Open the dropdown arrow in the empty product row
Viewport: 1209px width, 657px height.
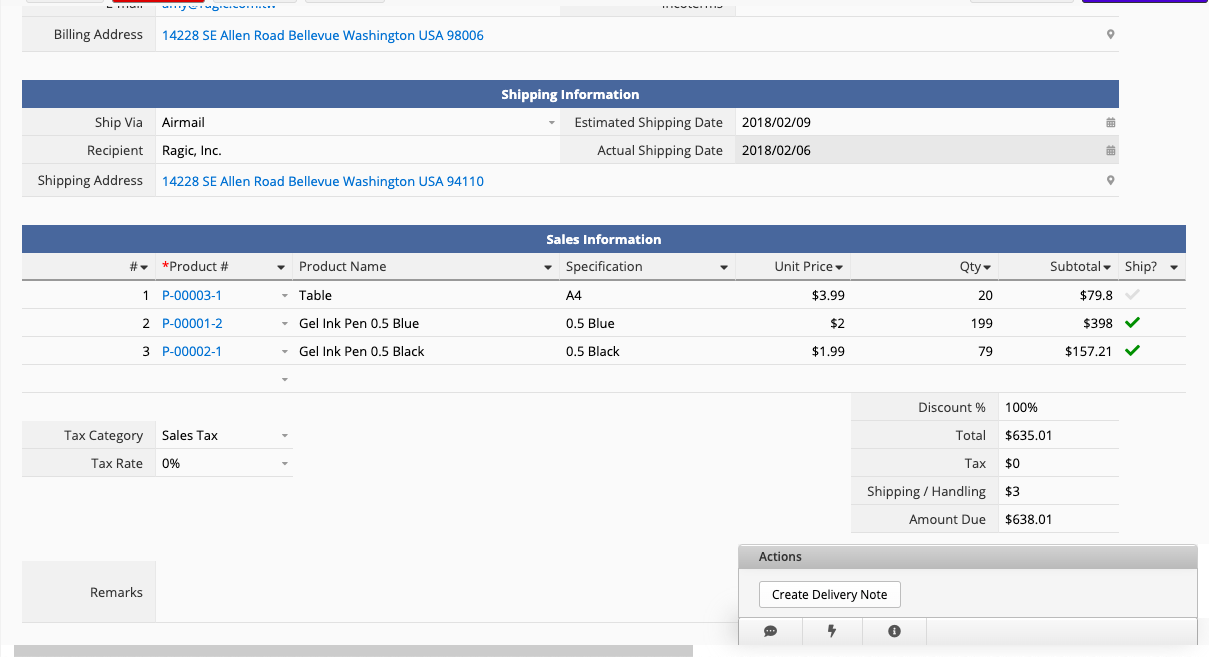pos(285,380)
